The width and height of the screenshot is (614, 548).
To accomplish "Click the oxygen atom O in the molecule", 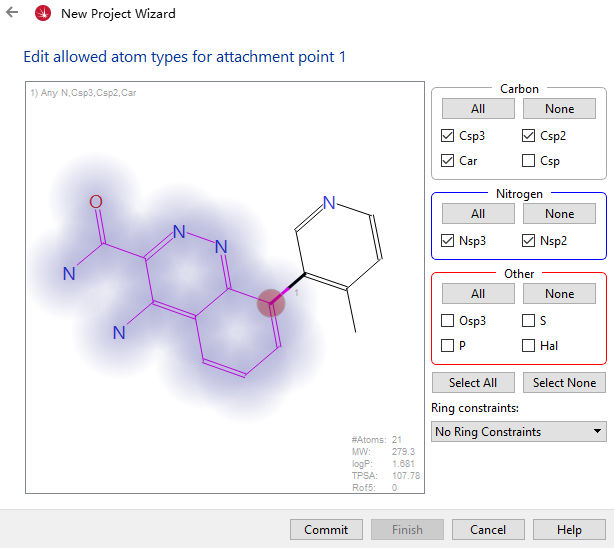I will point(96,202).
